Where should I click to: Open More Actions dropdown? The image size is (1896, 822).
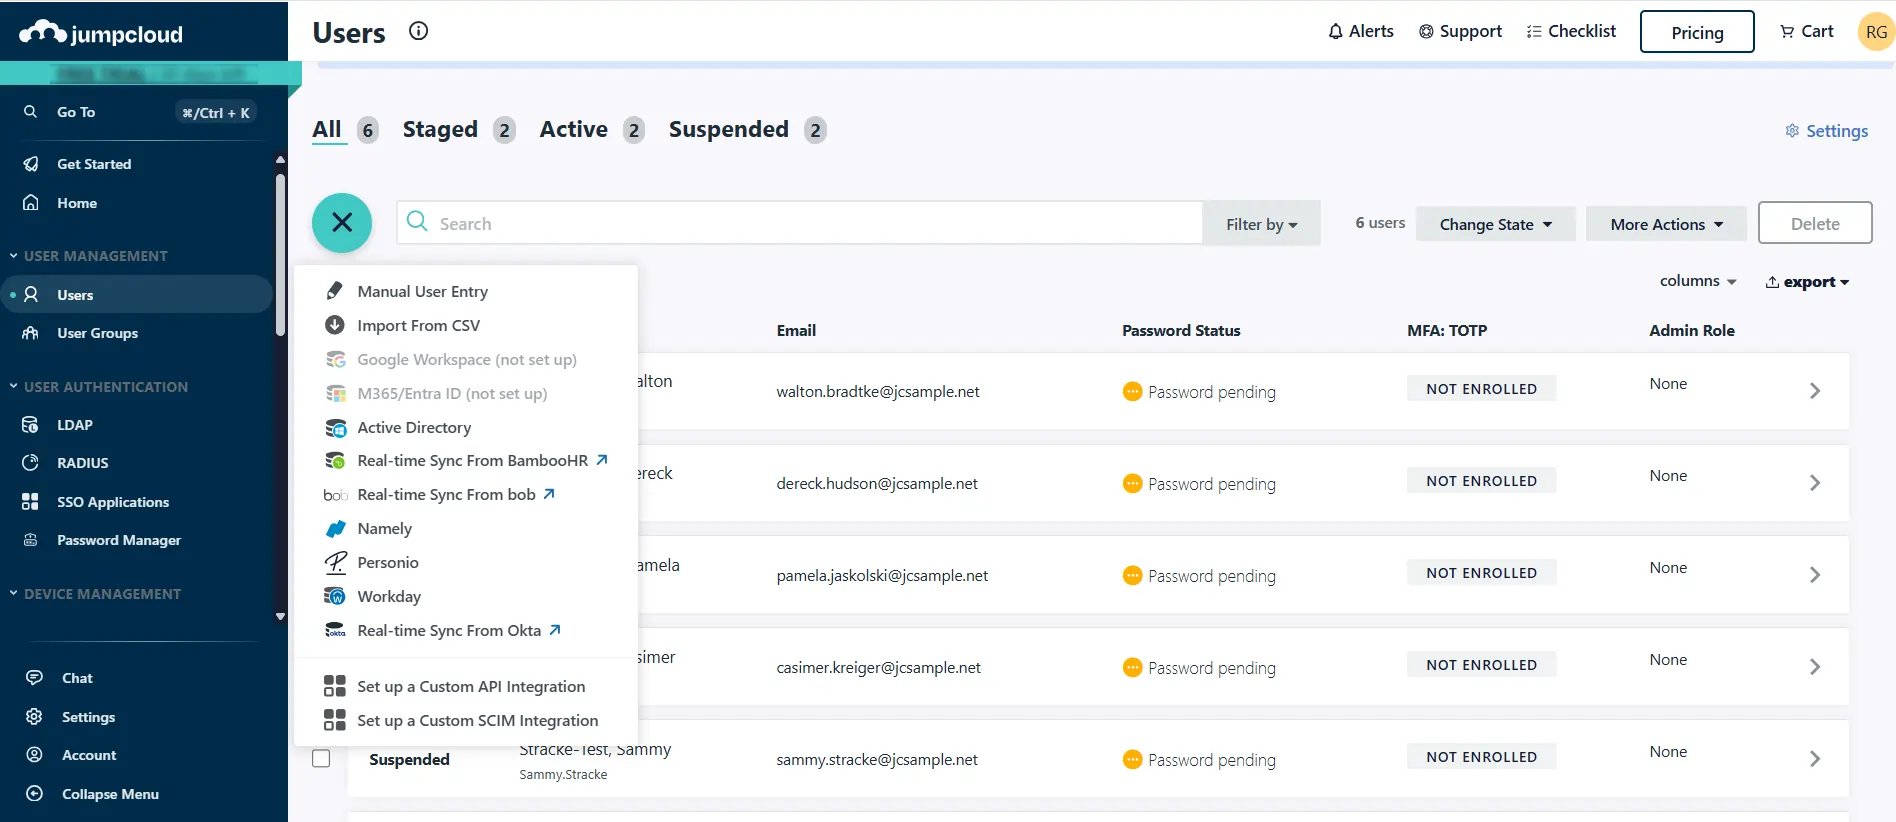pos(1666,224)
